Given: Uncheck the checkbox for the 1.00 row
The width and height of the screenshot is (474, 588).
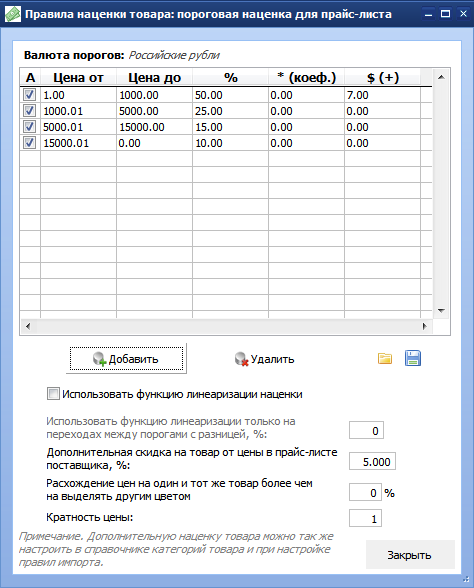Looking at the screenshot, I should pyautogui.click(x=30, y=95).
